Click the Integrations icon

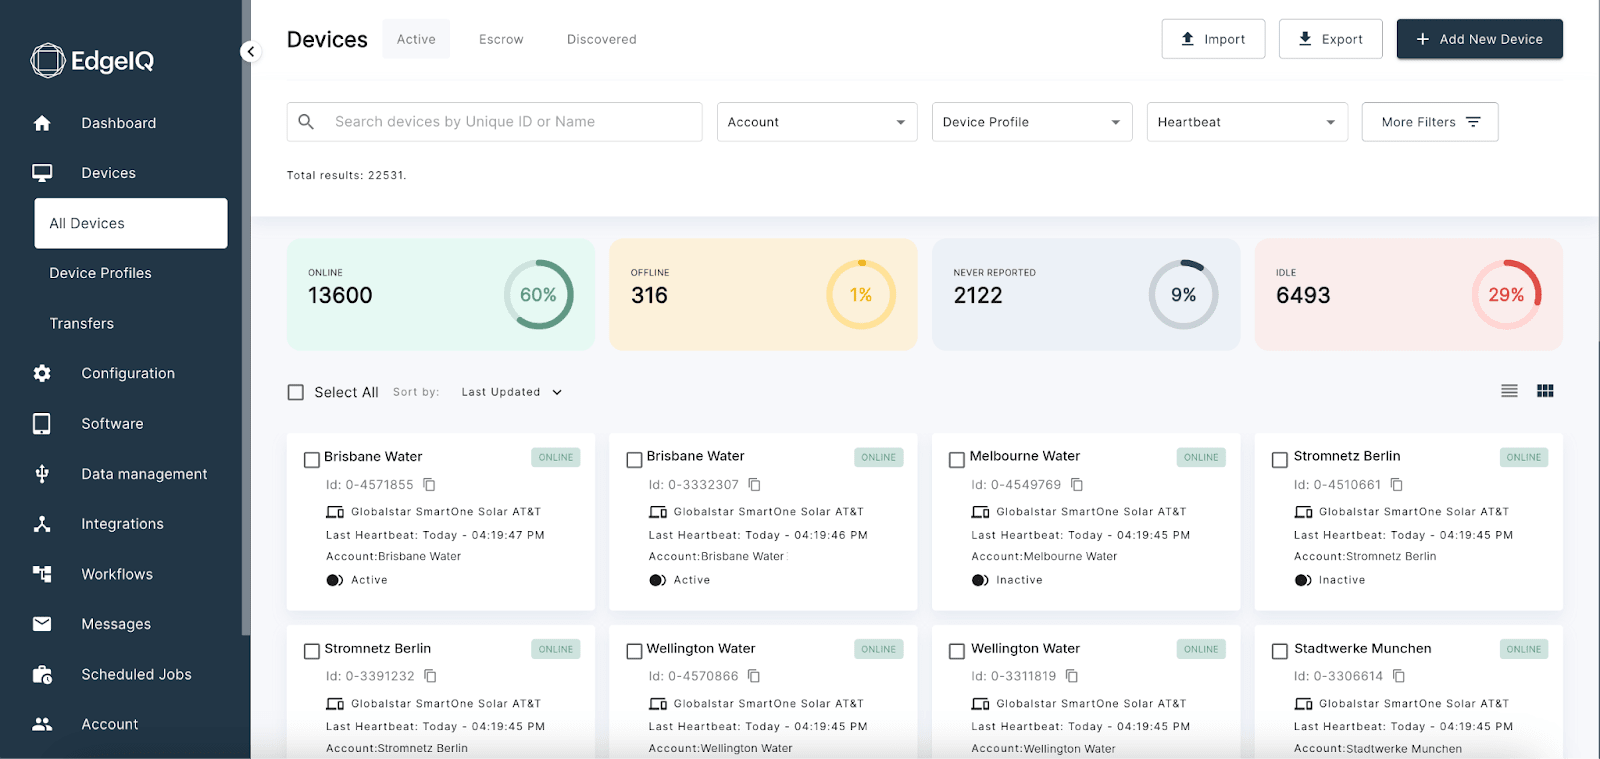(x=42, y=524)
